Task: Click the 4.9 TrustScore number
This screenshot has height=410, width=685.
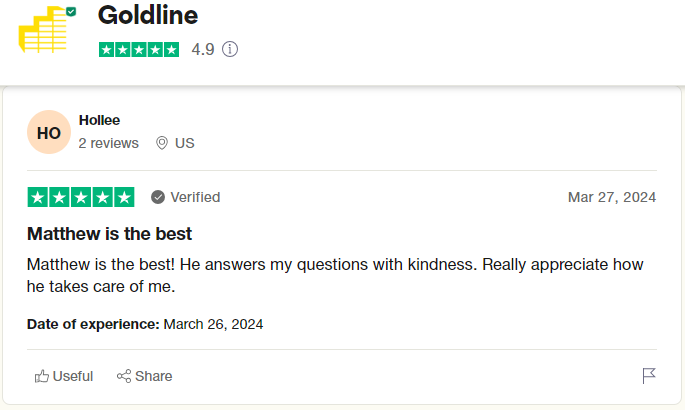Action: coord(203,49)
